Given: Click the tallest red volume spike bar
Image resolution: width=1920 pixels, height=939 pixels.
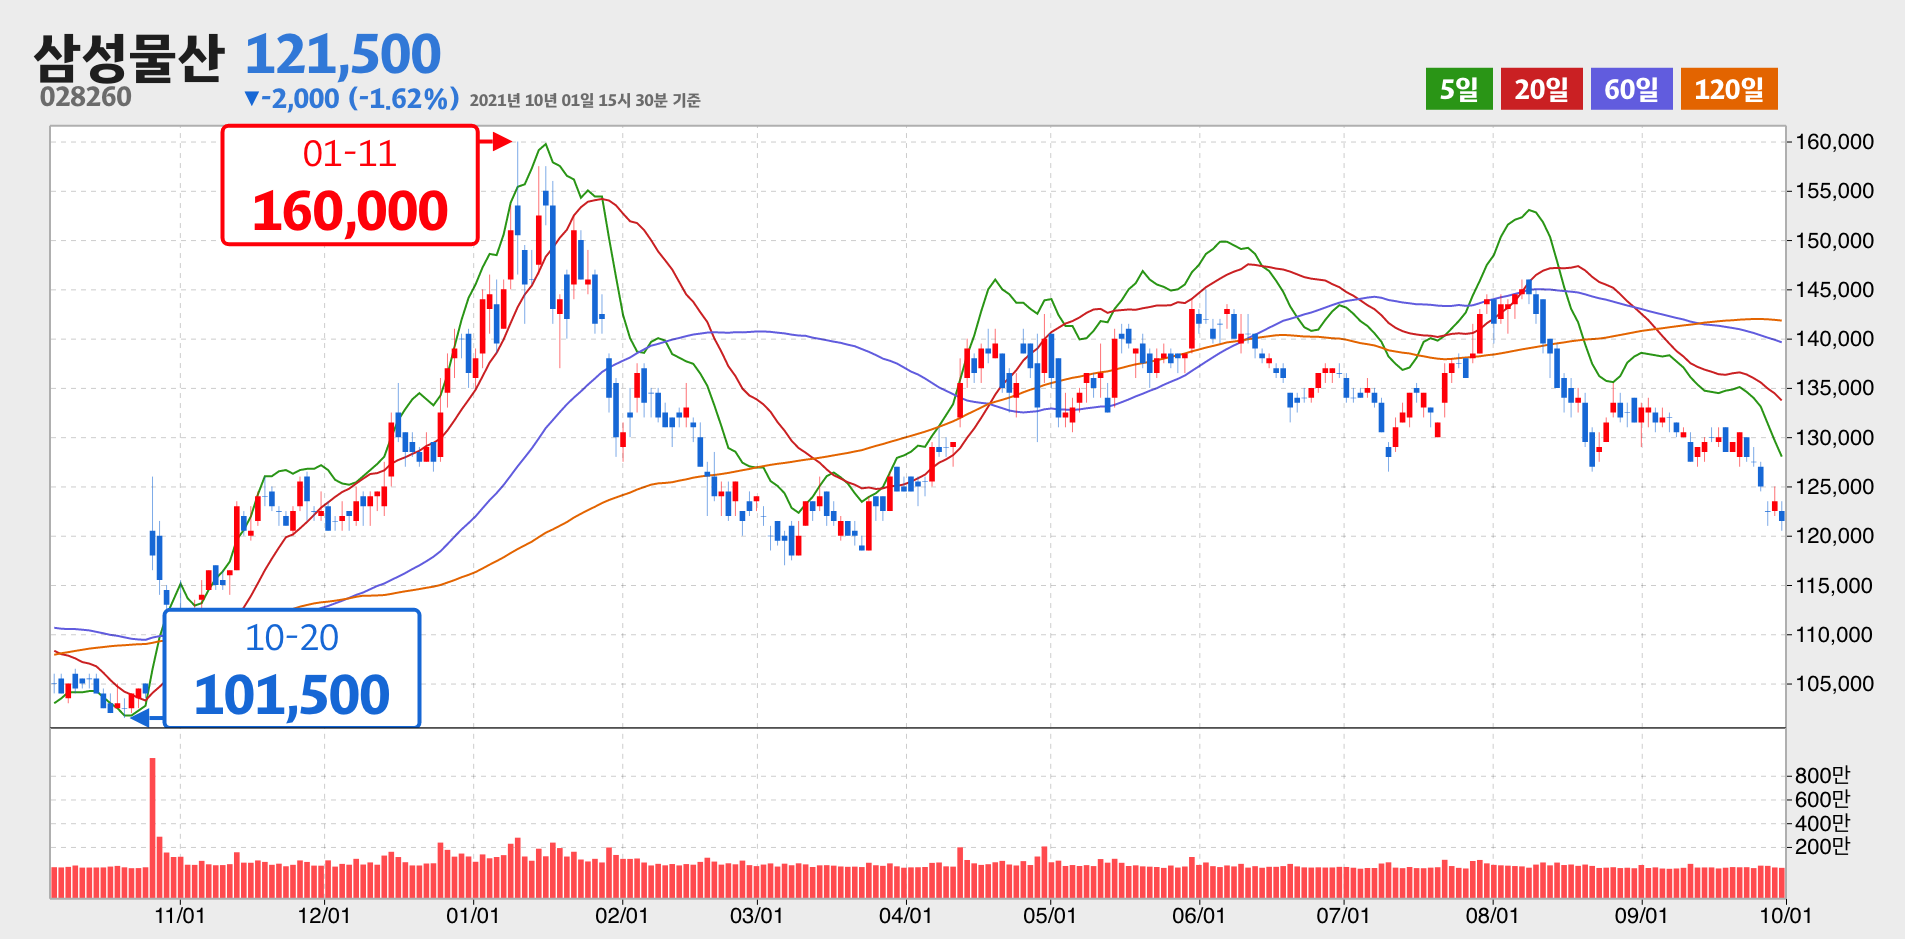Looking at the screenshot, I should click(152, 828).
